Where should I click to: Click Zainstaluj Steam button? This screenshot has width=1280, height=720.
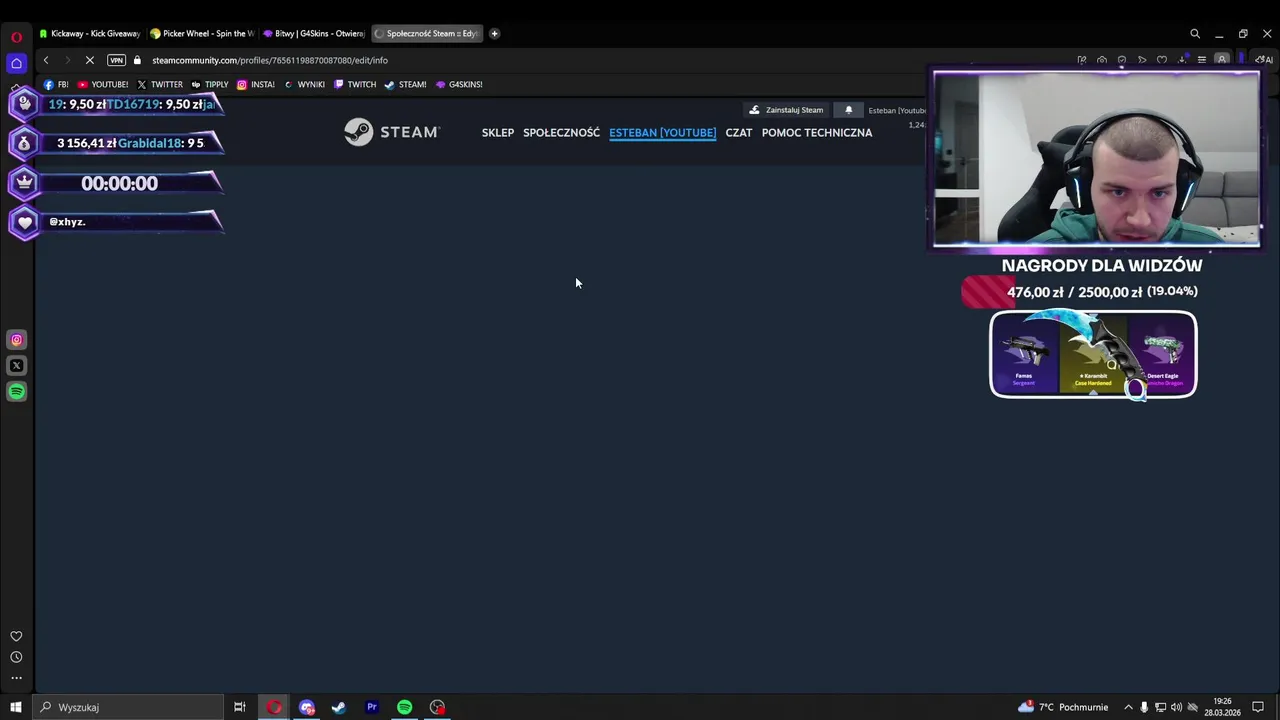(x=787, y=110)
